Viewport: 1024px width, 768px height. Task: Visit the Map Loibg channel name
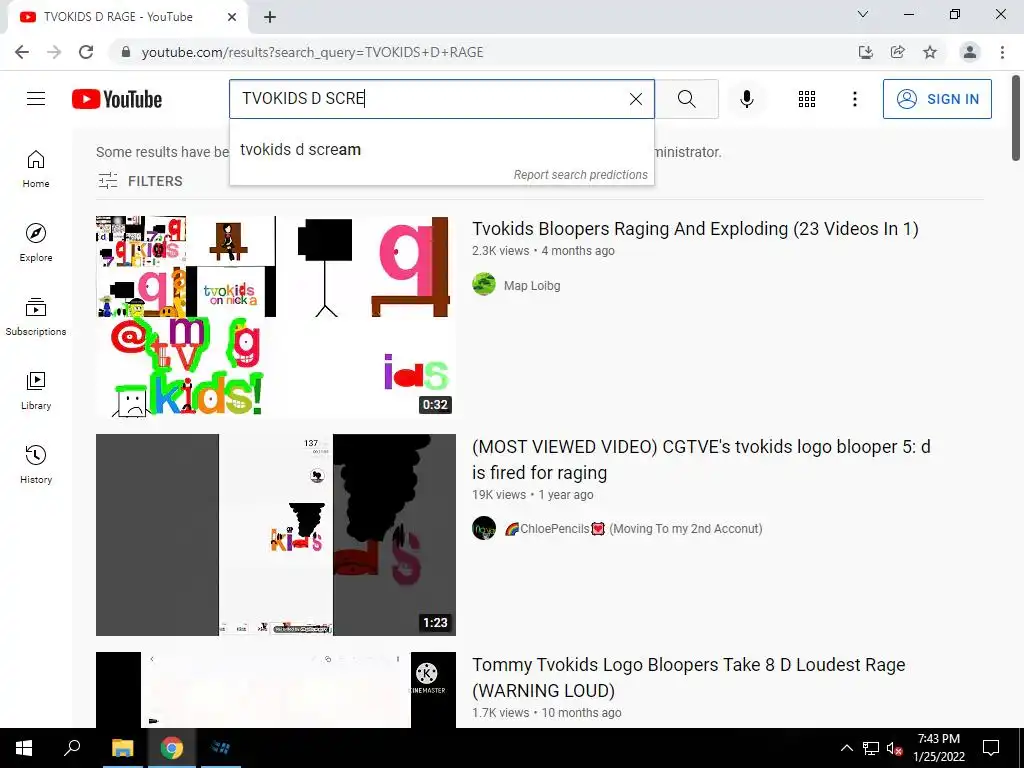click(x=532, y=285)
